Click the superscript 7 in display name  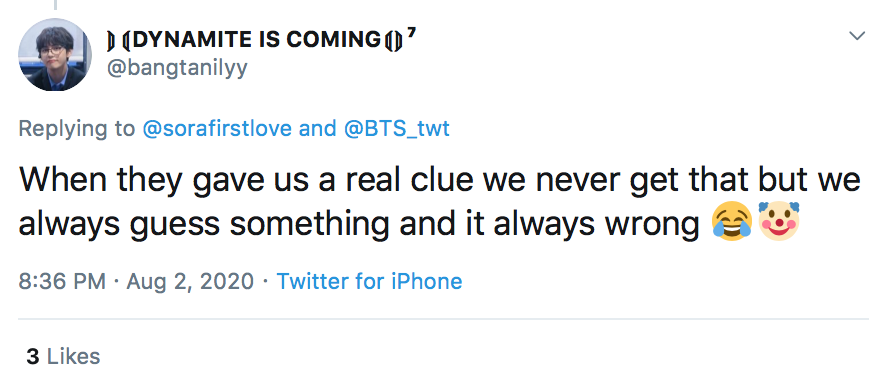pos(412,33)
